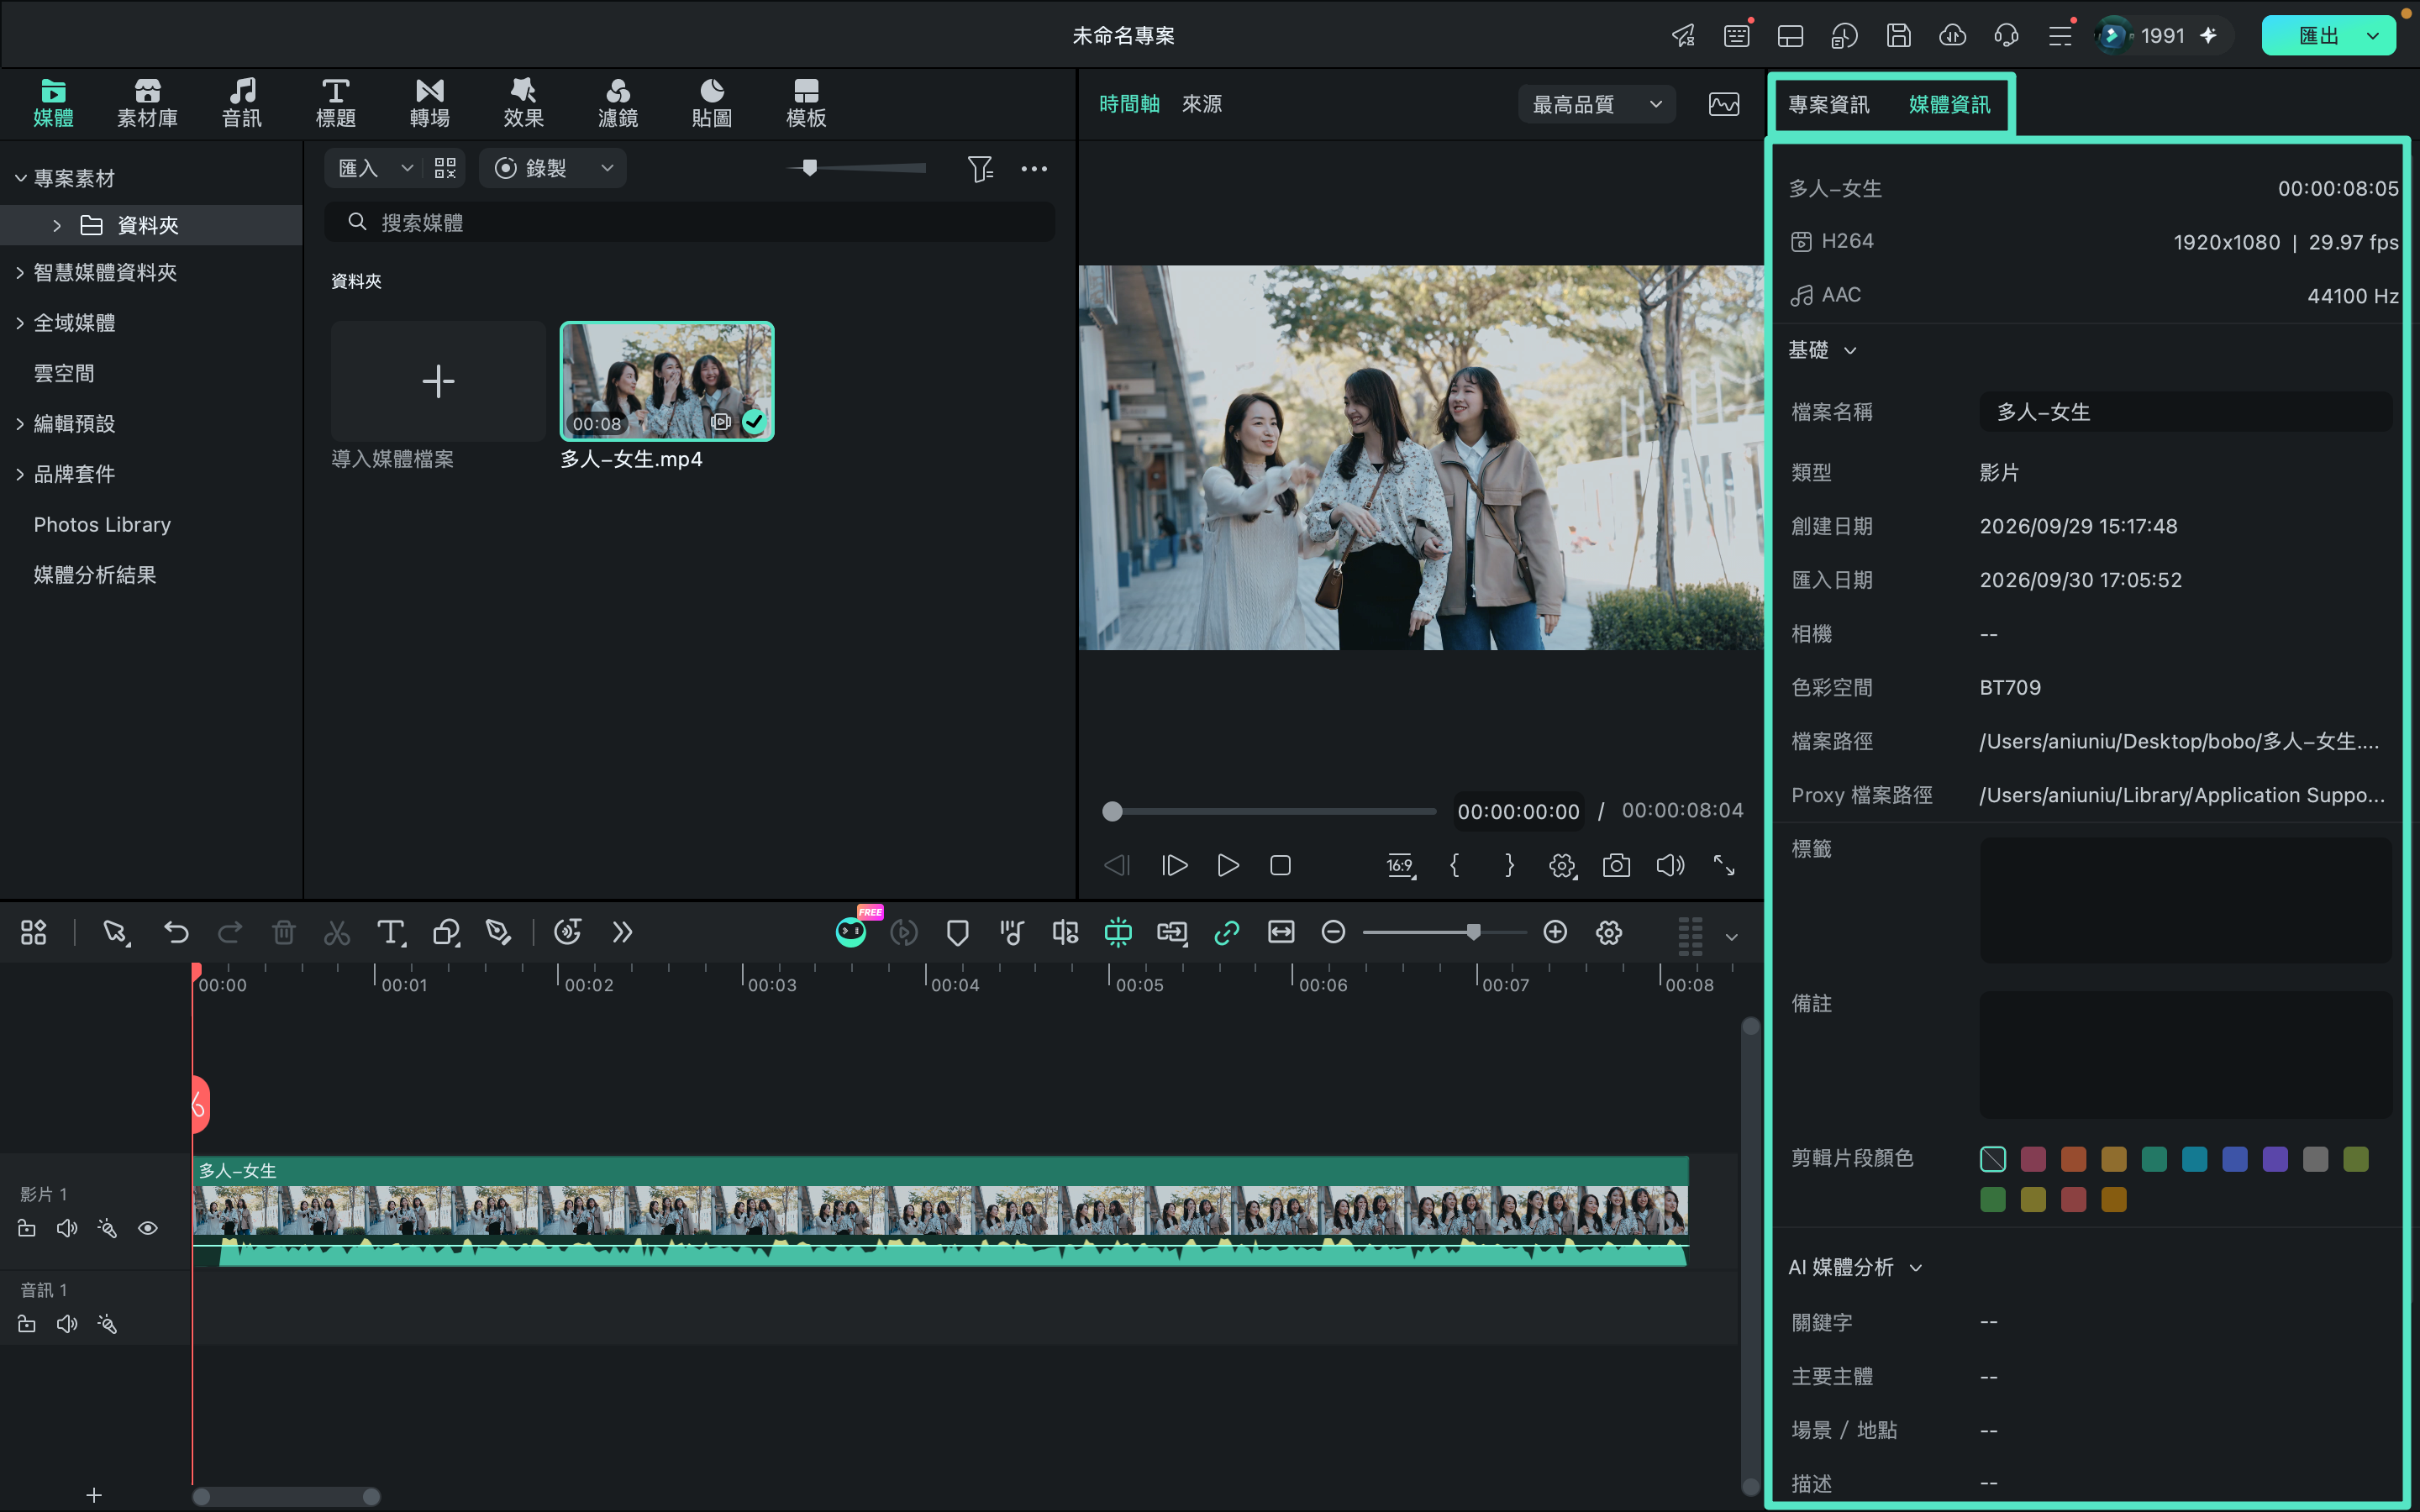Screen dimensions: 2420x1512
Task: Select the 時間軸 preview tab
Action: coord(1129,104)
